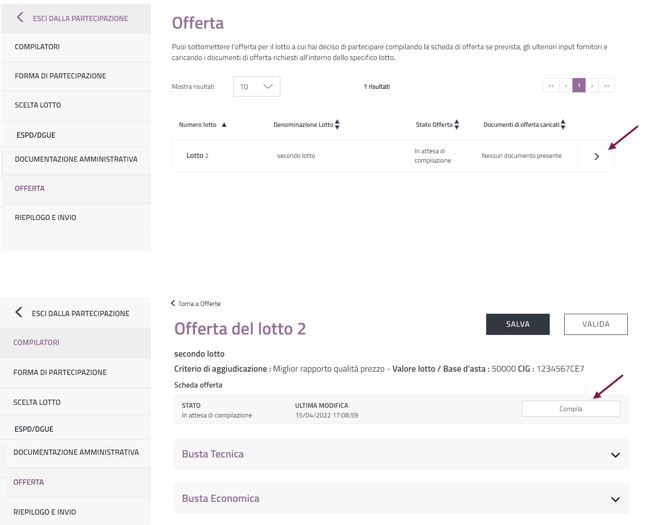Go to the next results page (>)
The height and width of the screenshot is (525, 647).
[592, 87]
